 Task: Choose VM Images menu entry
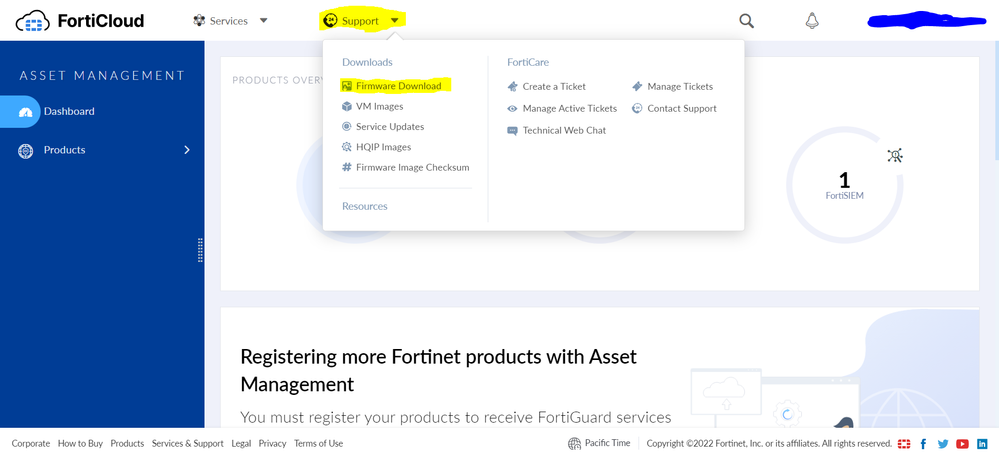coord(379,106)
